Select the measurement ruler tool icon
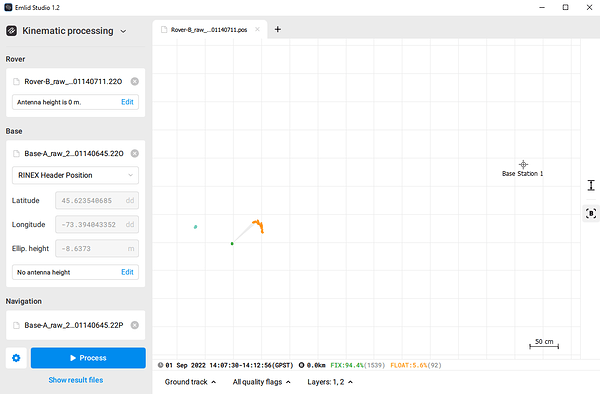 [591, 186]
